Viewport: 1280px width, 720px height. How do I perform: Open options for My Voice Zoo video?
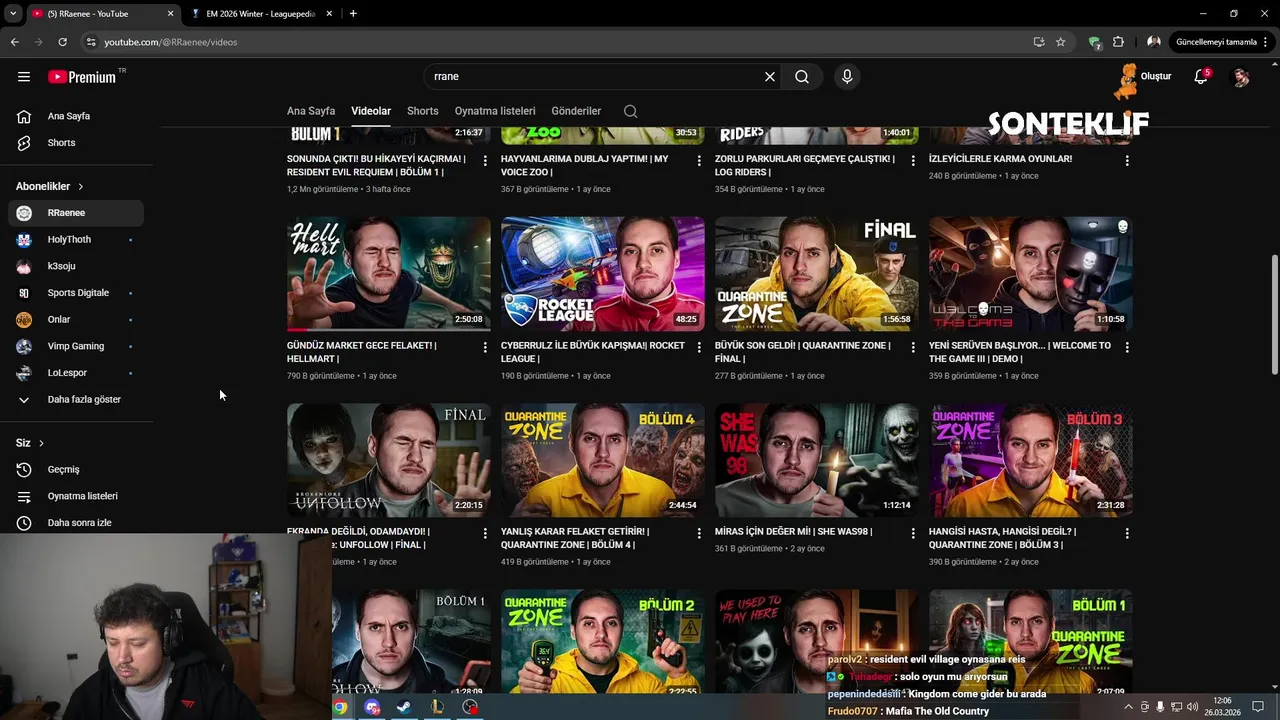(699, 160)
